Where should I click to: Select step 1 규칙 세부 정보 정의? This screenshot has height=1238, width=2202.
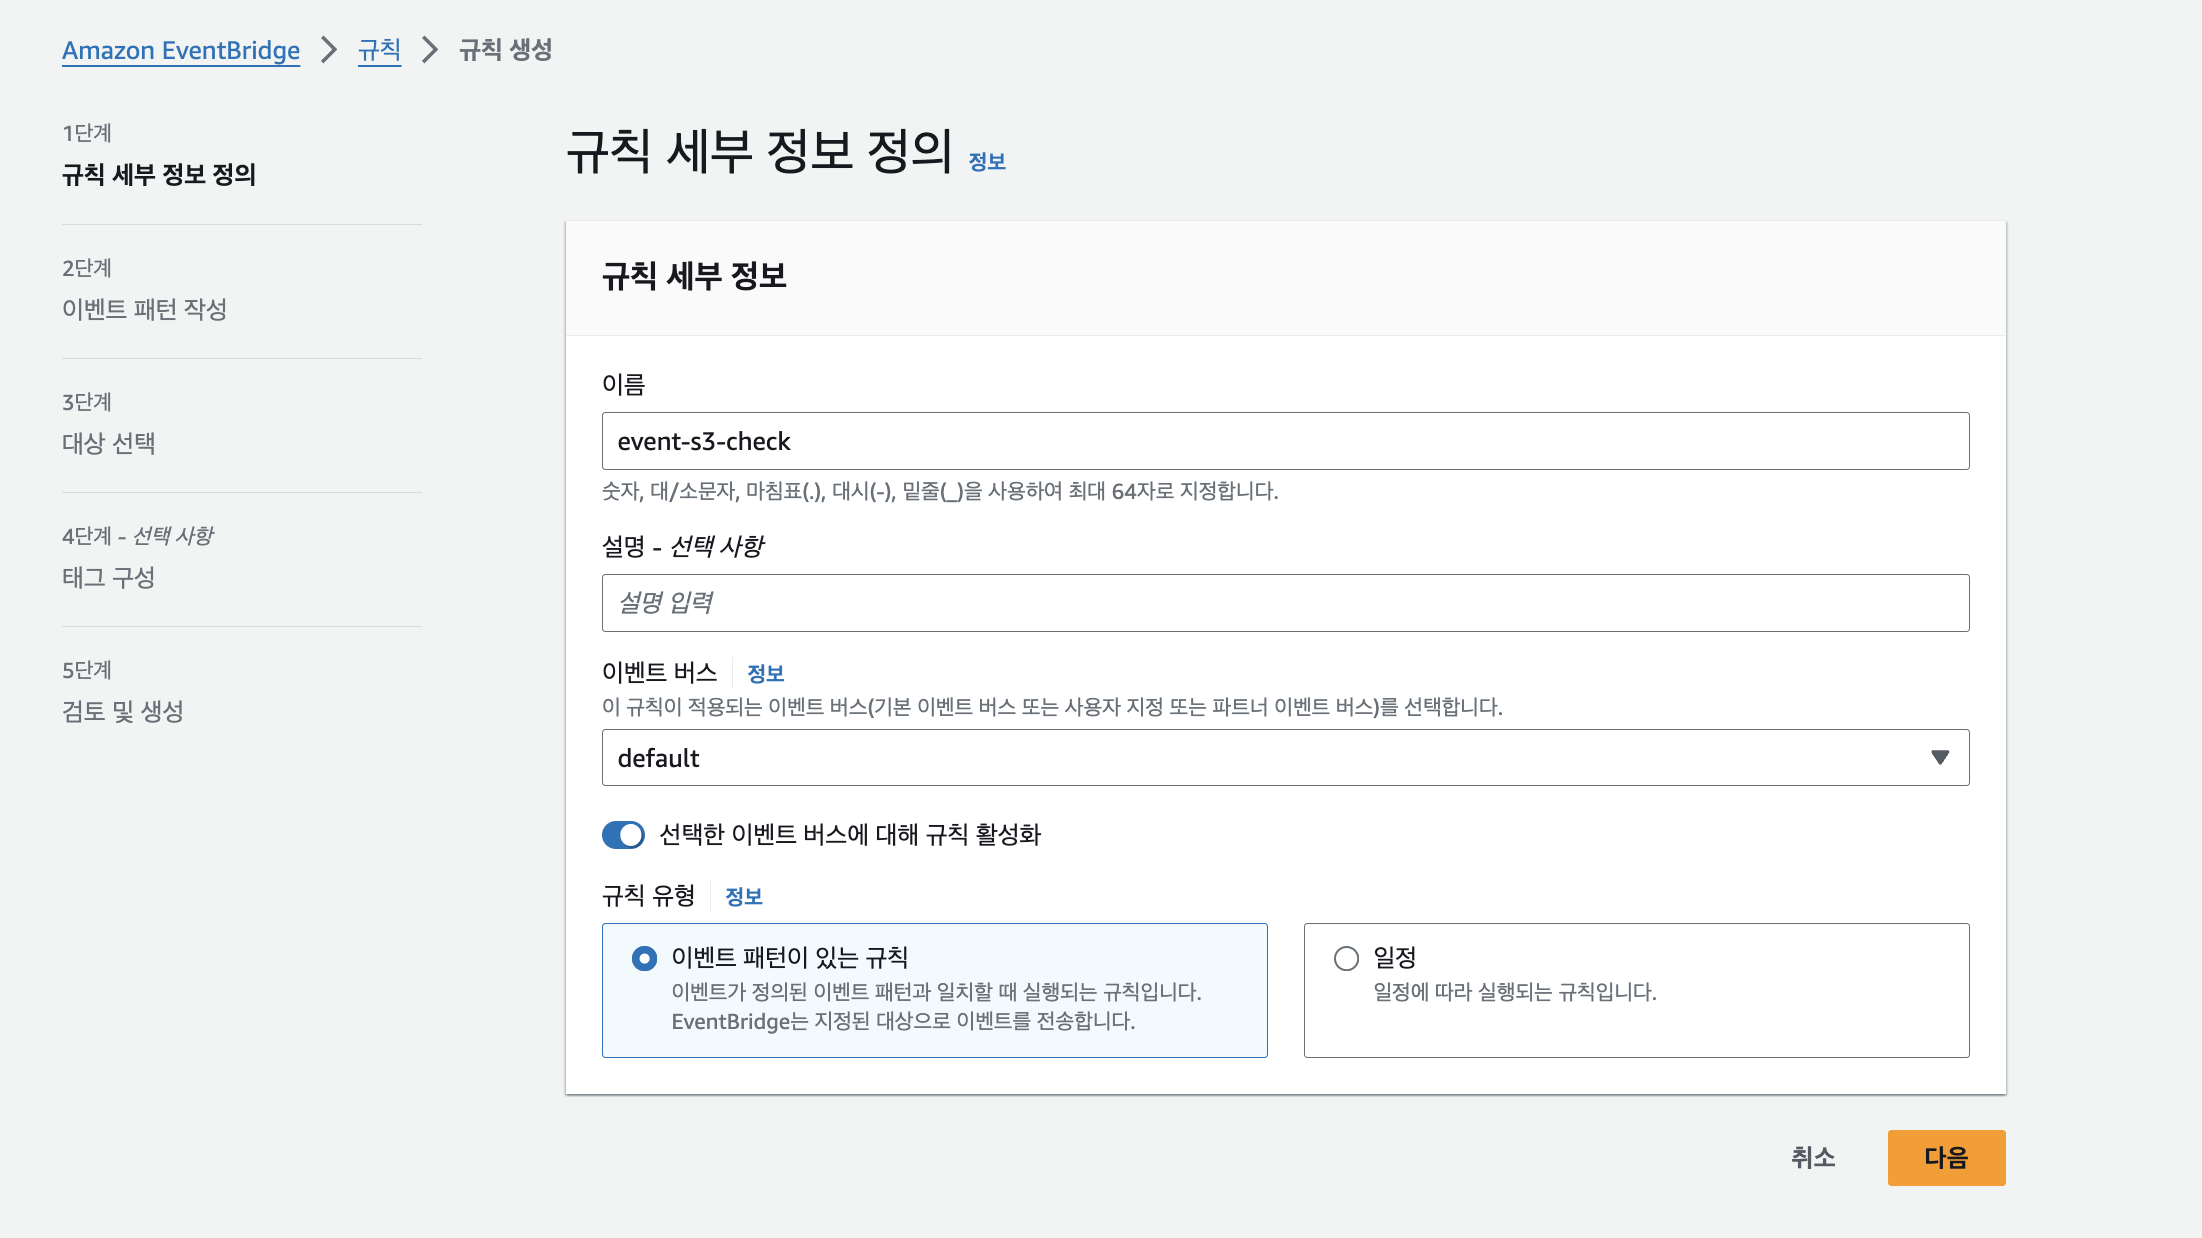pyautogui.click(x=159, y=175)
